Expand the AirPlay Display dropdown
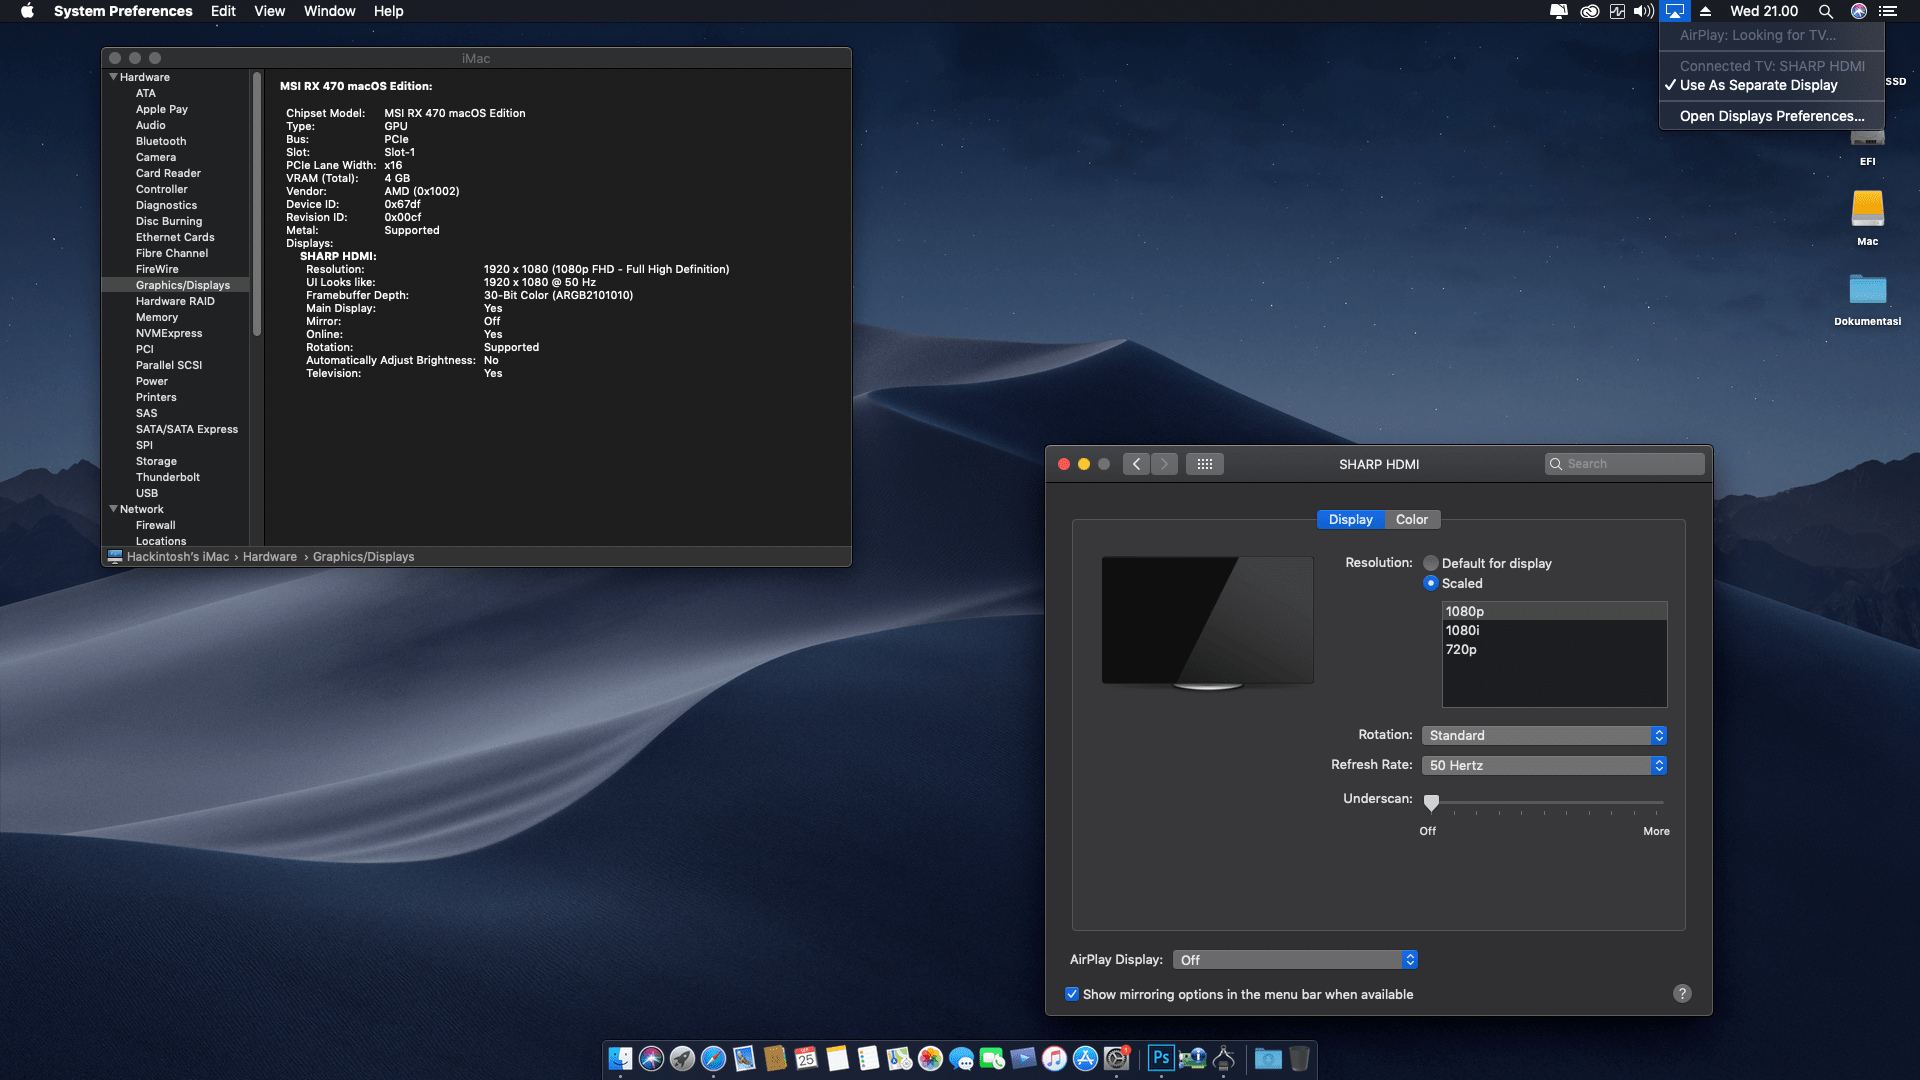Image resolution: width=1920 pixels, height=1080 pixels. tap(1295, 960)
